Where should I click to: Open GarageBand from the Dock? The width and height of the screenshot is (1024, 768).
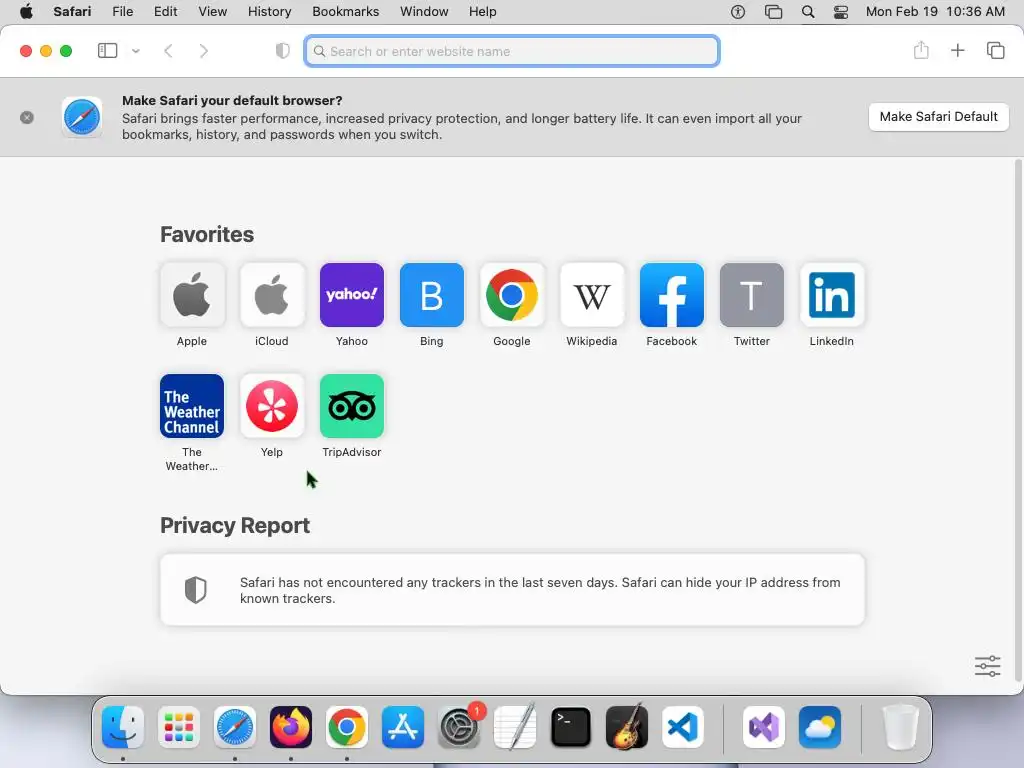point(627,727)
